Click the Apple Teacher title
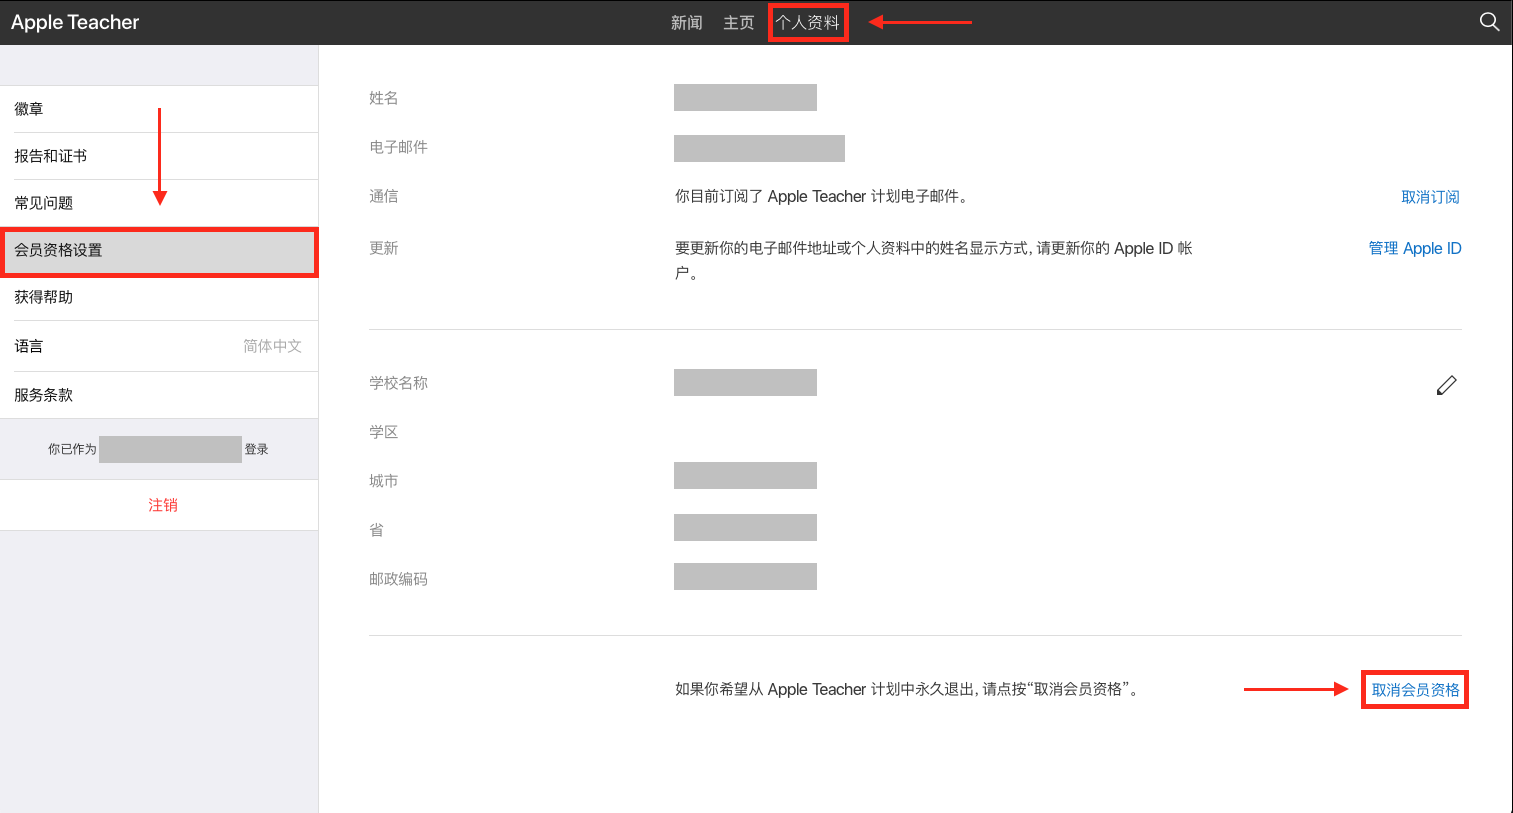This screenshot has width=1513, height=813. pyautogui.click(x=75, y=22)
